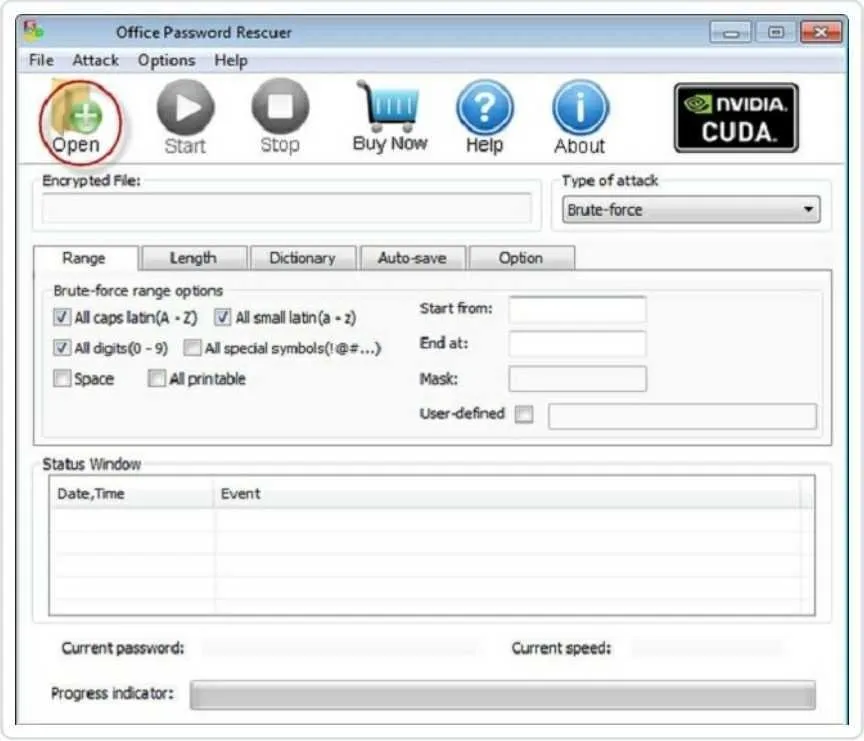Uncheck All small latin(a - z)

click(x=223, y=317)
